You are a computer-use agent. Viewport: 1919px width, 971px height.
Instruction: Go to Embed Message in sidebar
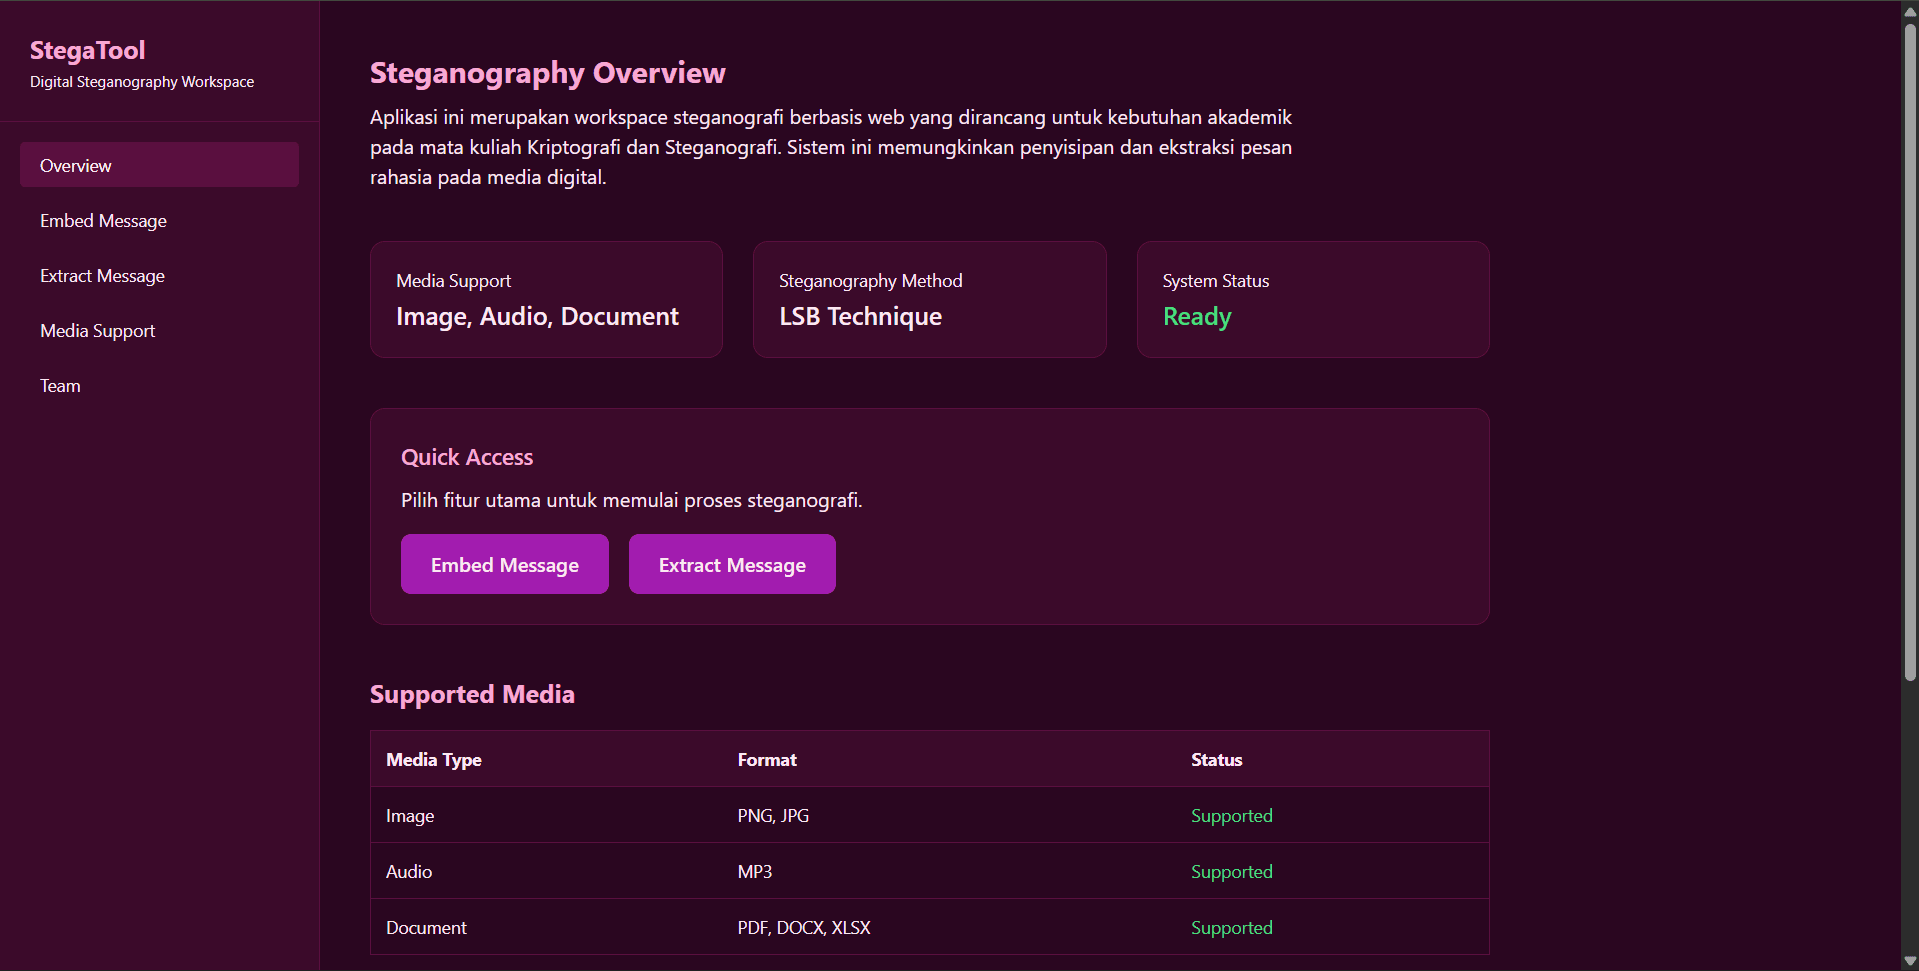pos(159,220)
